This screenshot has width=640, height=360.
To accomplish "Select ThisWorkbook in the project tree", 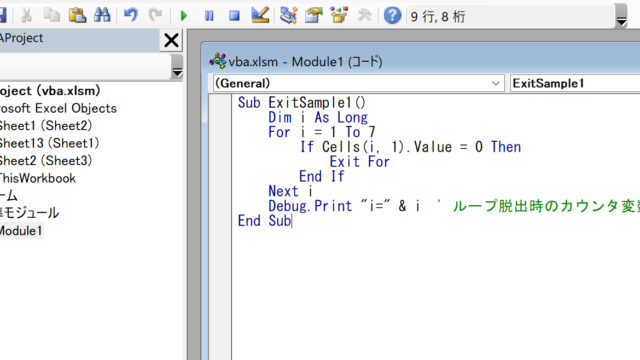I will tap(37, 178).
